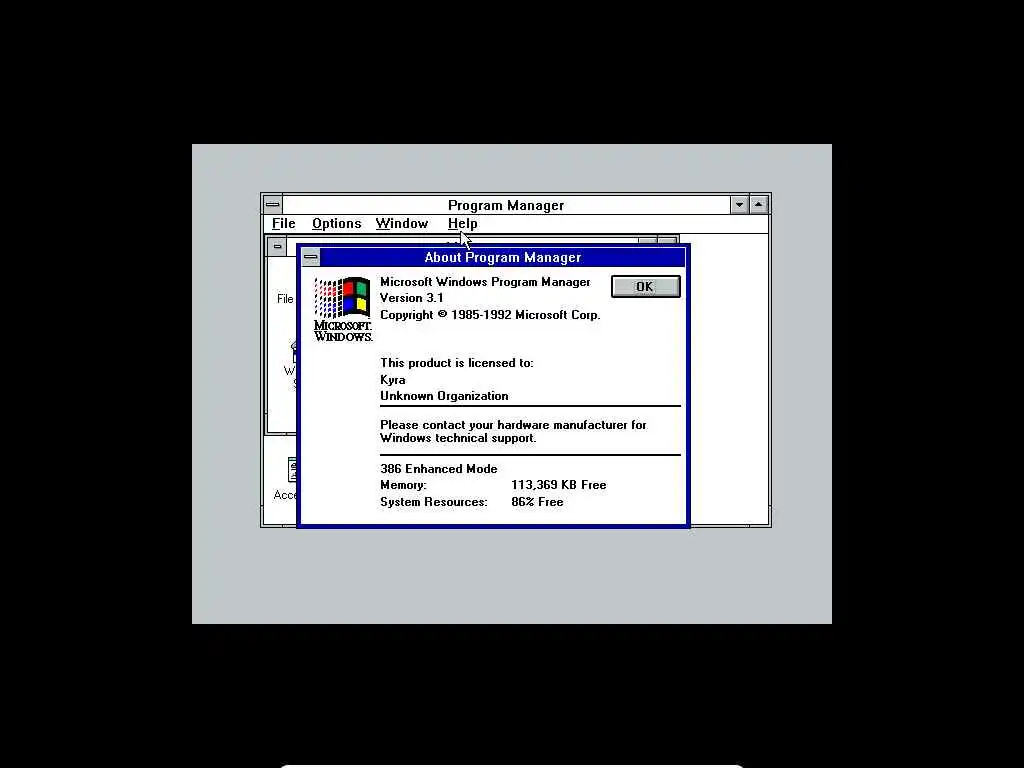Click the Microsoft Windows logo icon
1024x768 pixels.
pyautogui.click(x=343, y=310)
